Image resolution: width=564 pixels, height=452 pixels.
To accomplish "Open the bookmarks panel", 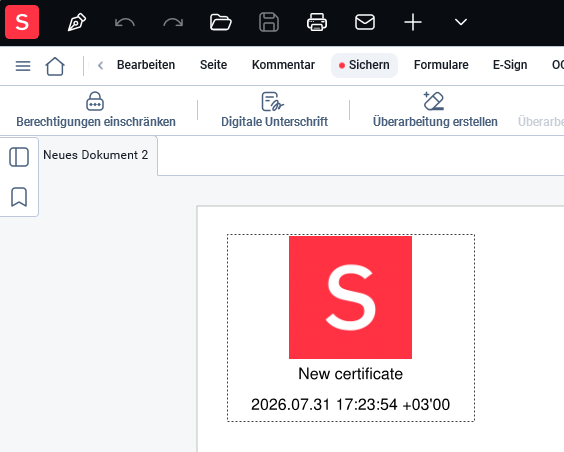I will 19,197.
